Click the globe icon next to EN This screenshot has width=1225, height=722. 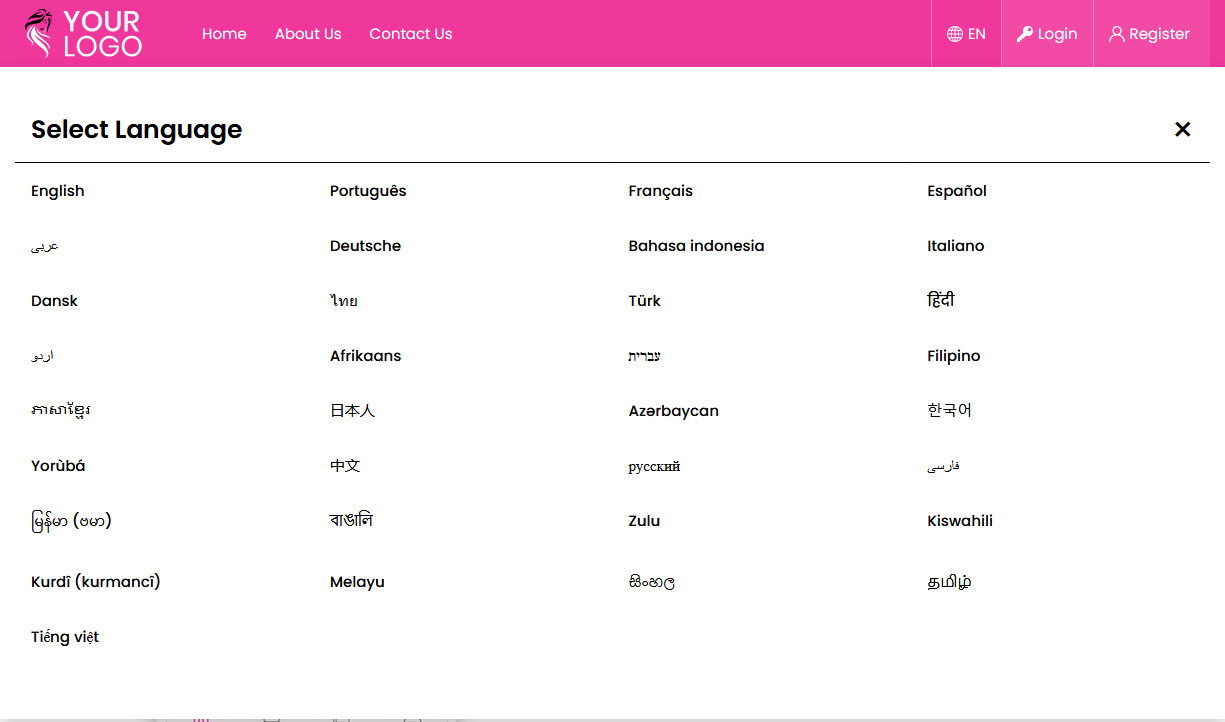[955, 34]
